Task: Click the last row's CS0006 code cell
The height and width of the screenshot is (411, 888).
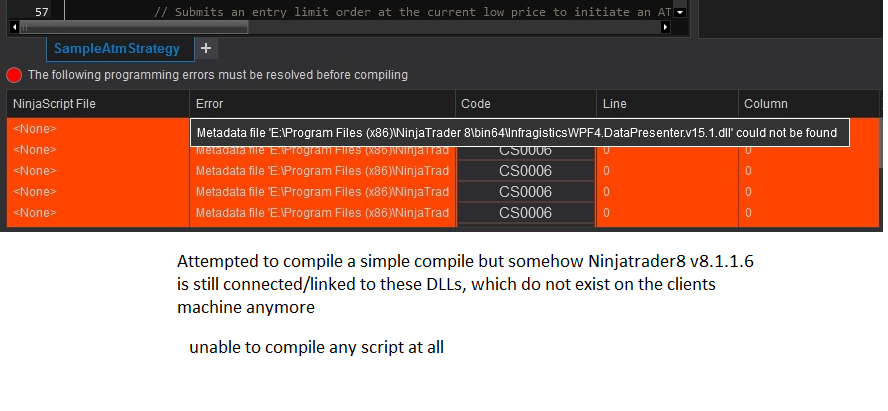Action: [x=525, y=213]
